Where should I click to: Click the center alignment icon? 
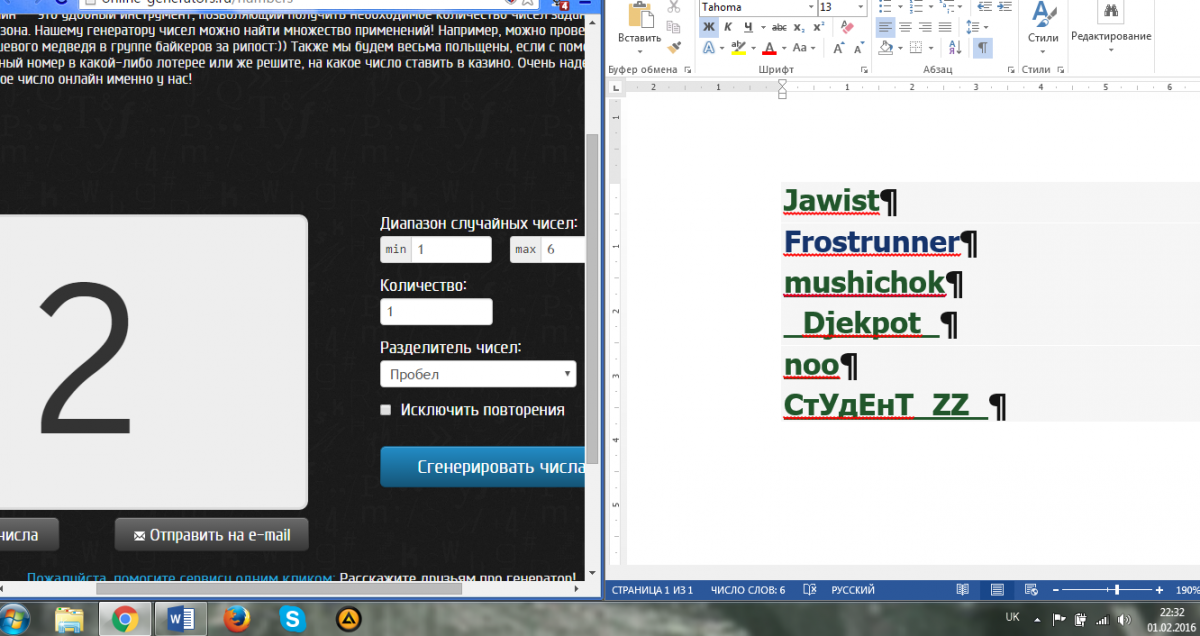click(x=906, y=27)
